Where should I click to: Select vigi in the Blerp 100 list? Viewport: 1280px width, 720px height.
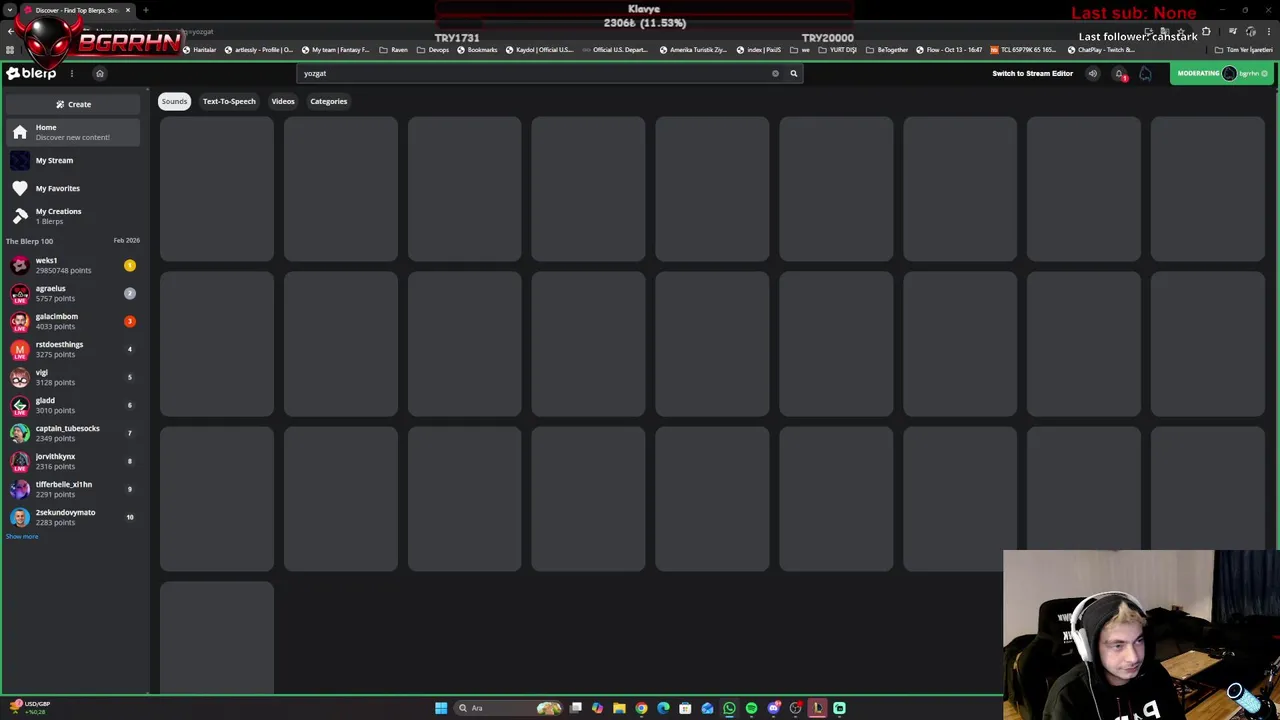[73, 377]
